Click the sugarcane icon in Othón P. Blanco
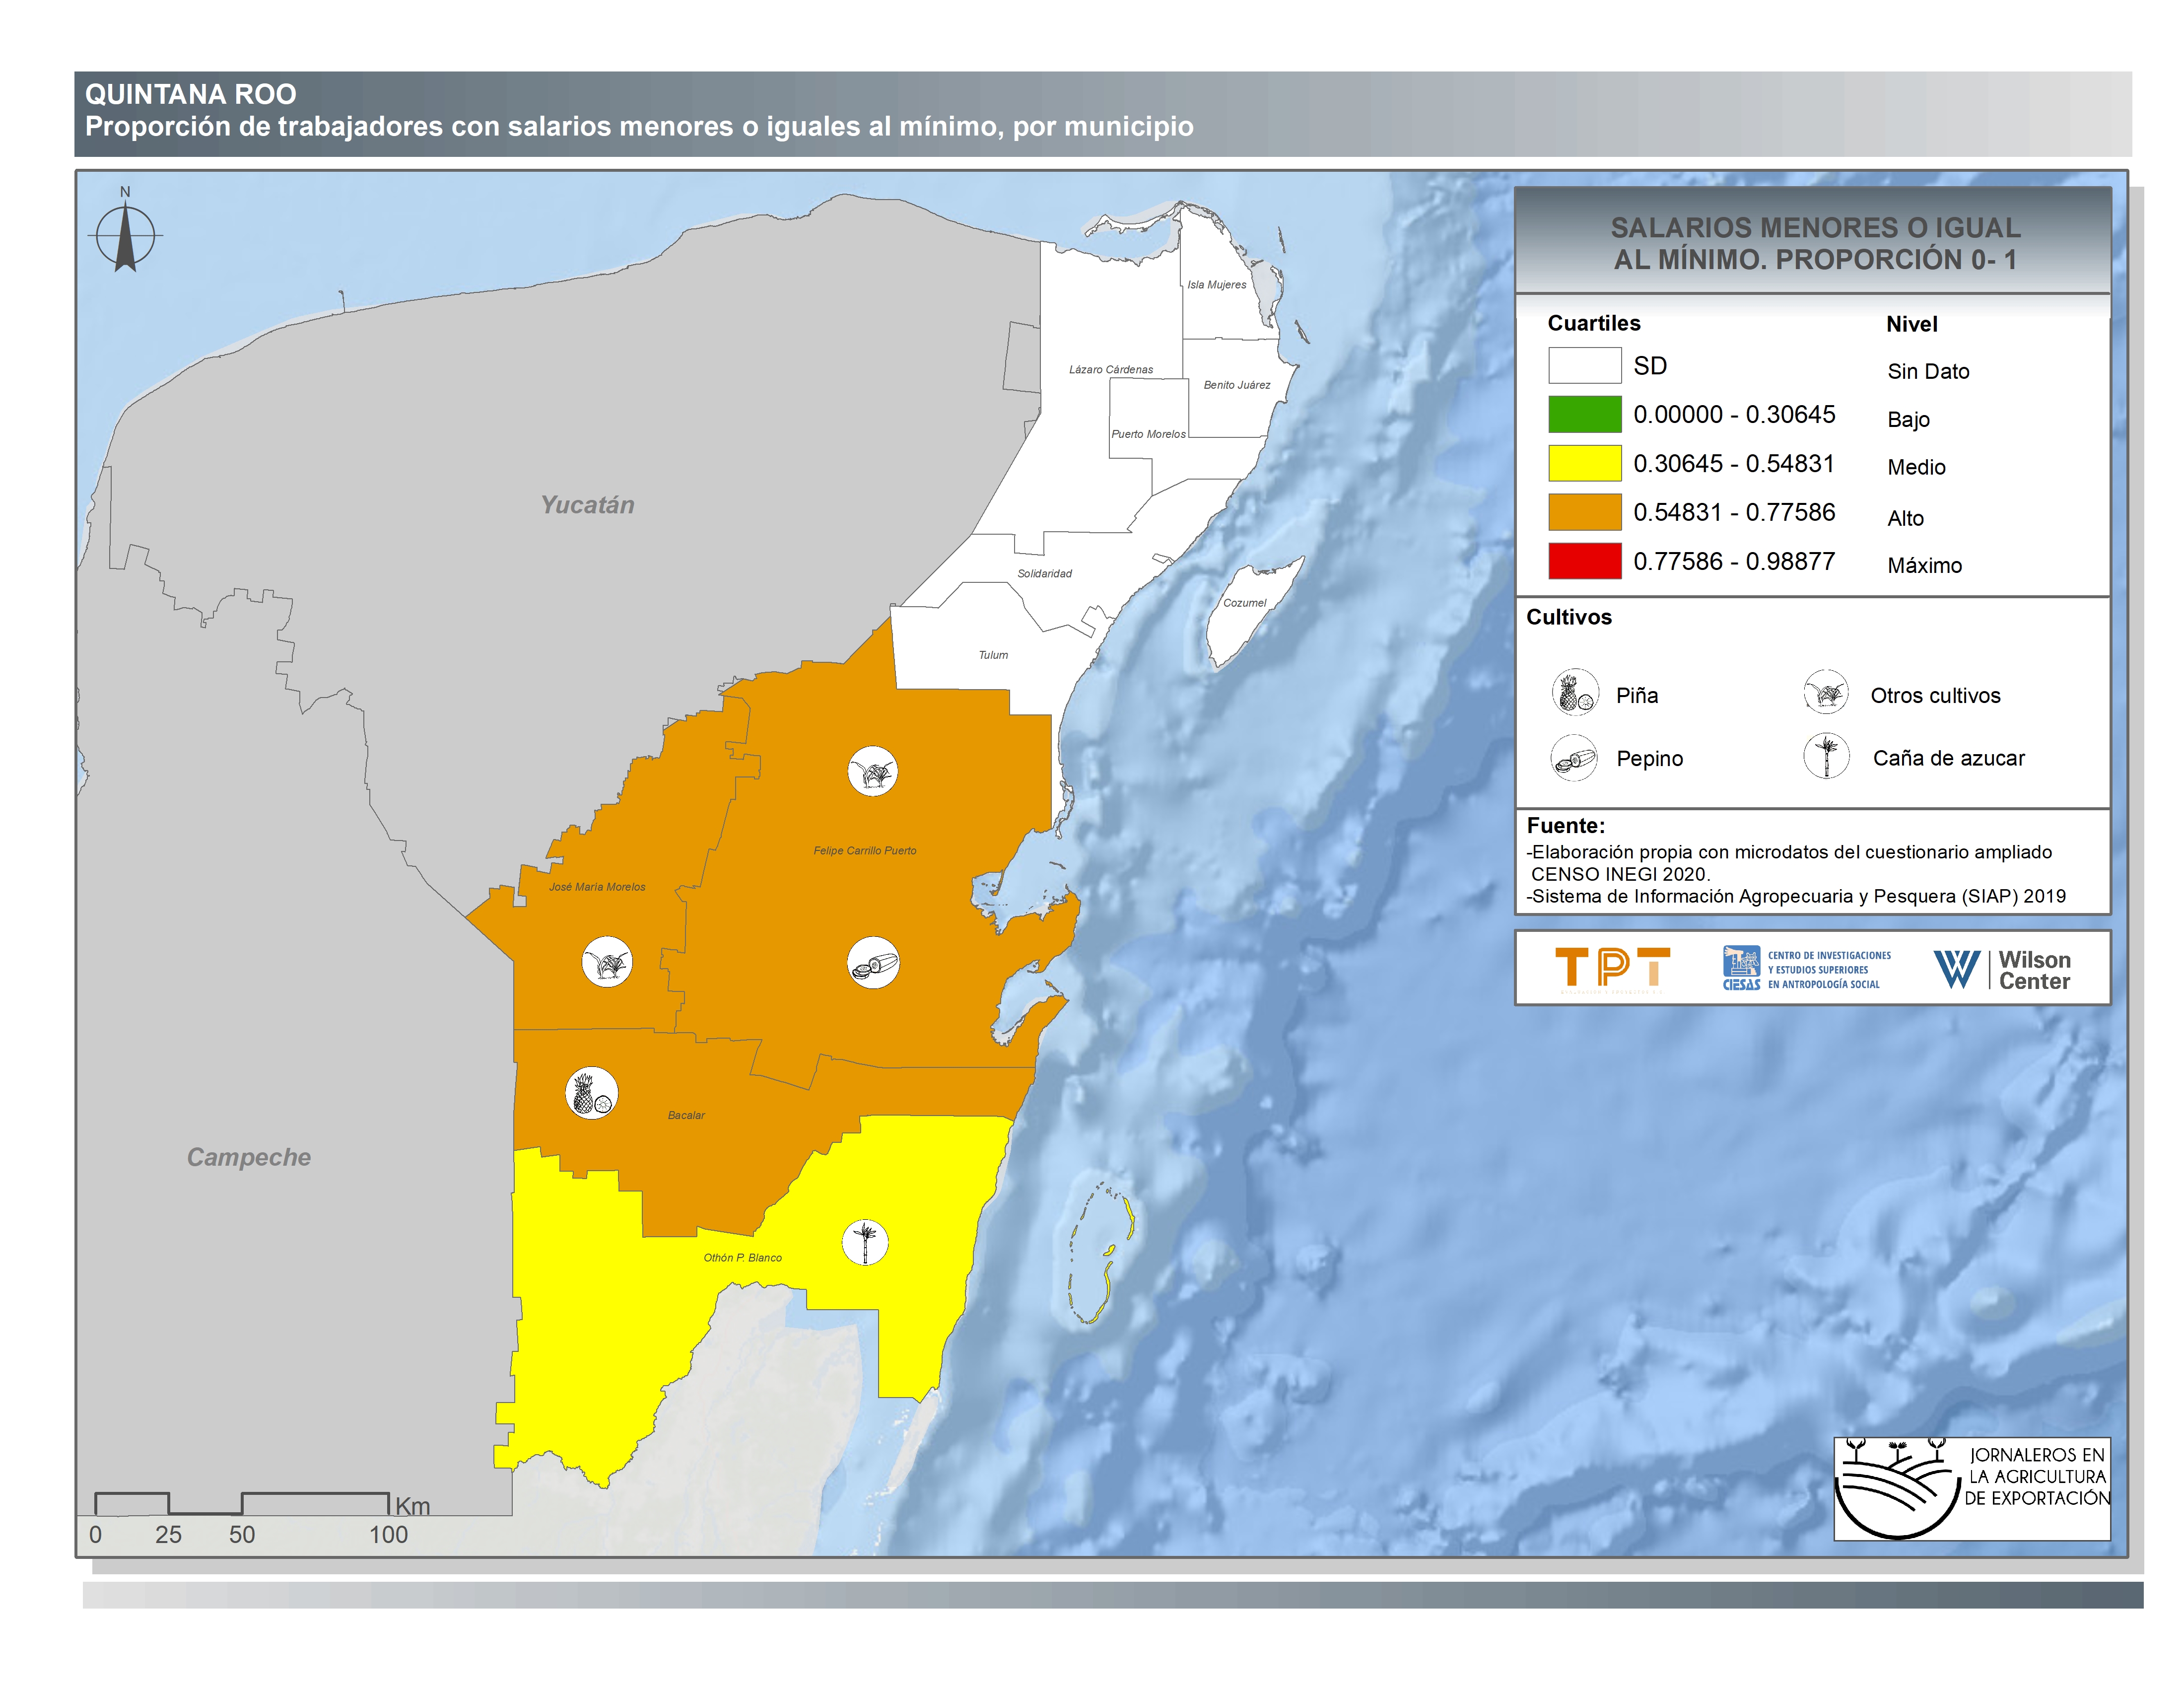The width and height of the screenshot is (2184, 1688). pos(865,1242)
